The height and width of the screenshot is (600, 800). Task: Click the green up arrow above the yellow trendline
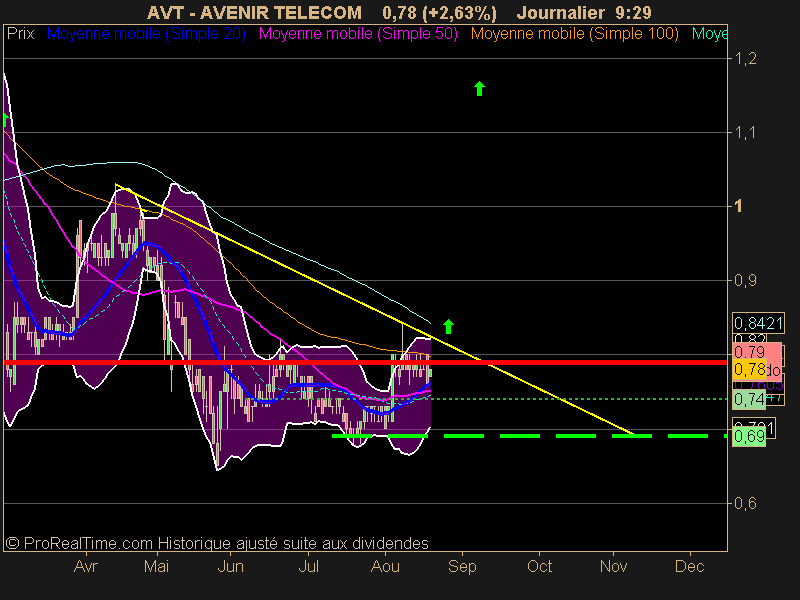[x=448, y=327]
